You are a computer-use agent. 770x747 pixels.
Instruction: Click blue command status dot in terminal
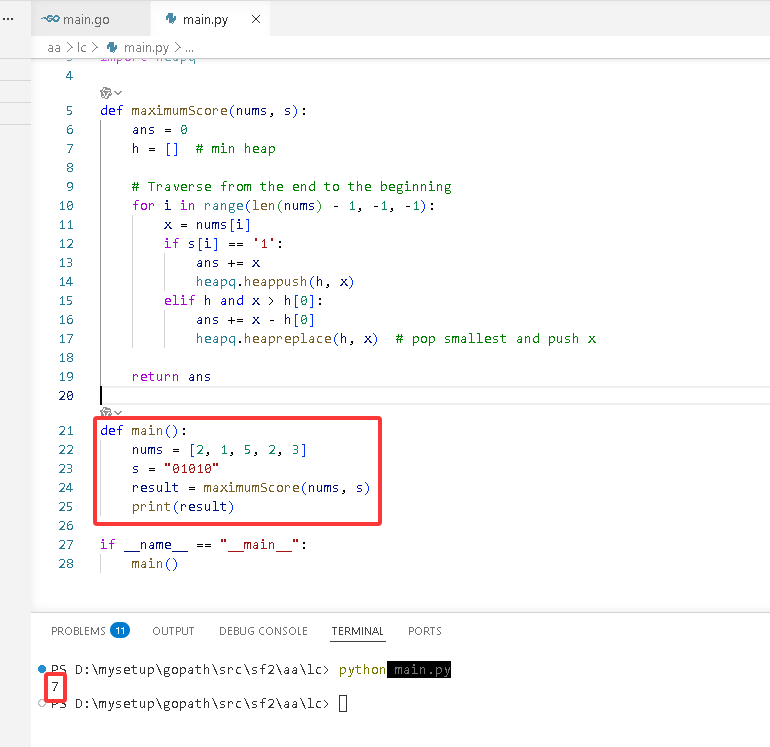point(42,669)
